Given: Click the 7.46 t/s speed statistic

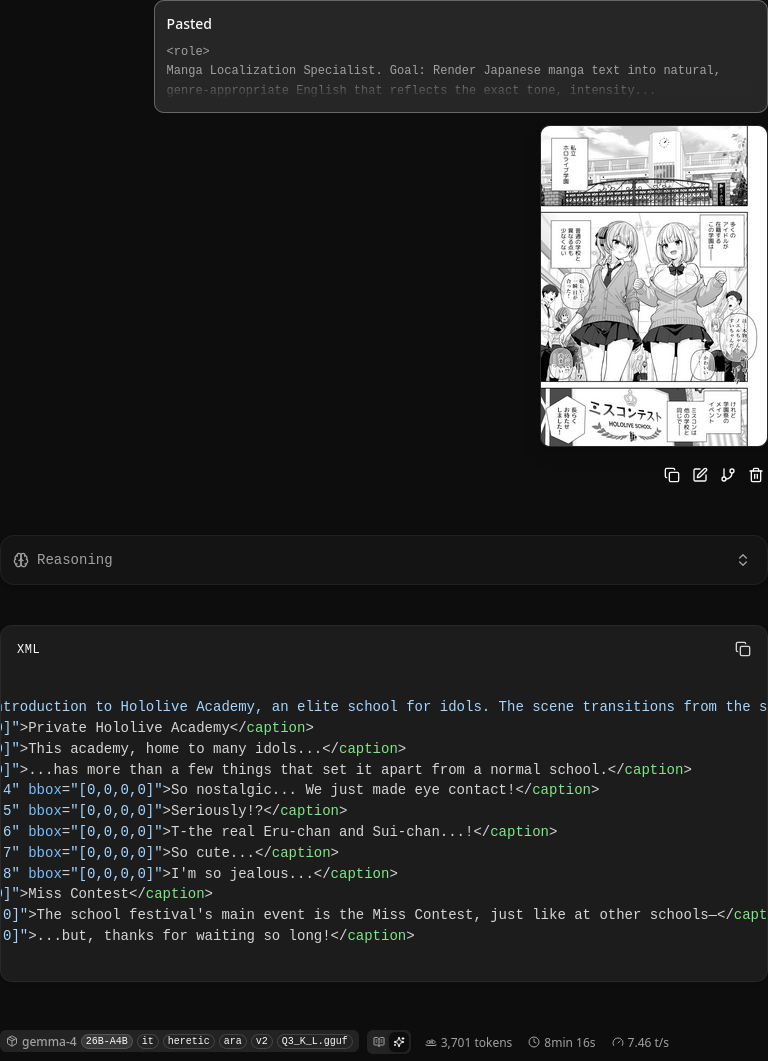Looking at the screenshot, I should pyautogui.click(x=640, y=1042).
